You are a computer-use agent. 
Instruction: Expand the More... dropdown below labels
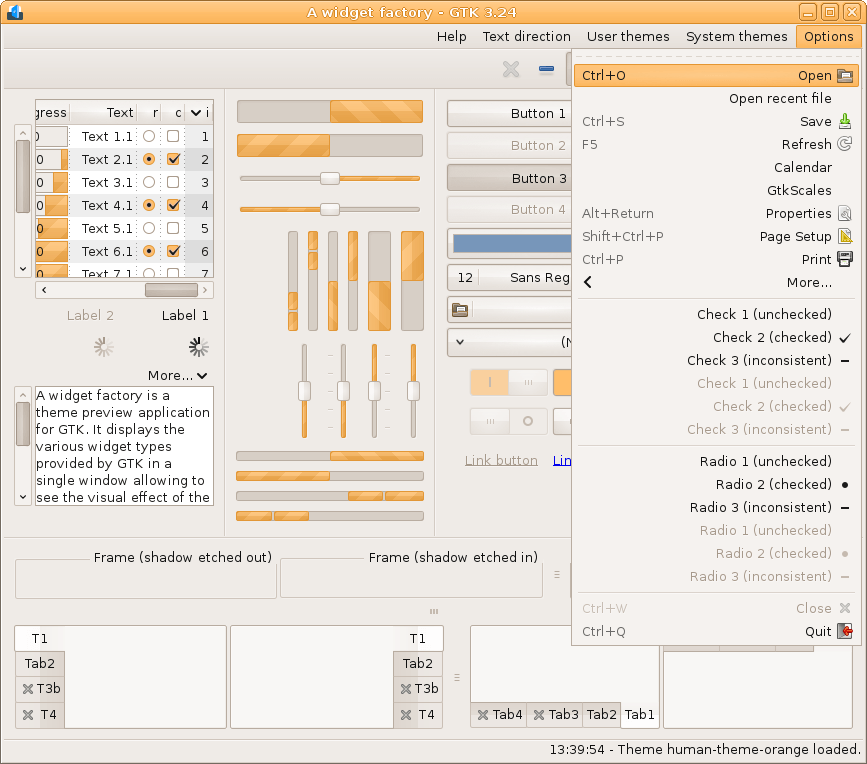[x=178, y=376]
